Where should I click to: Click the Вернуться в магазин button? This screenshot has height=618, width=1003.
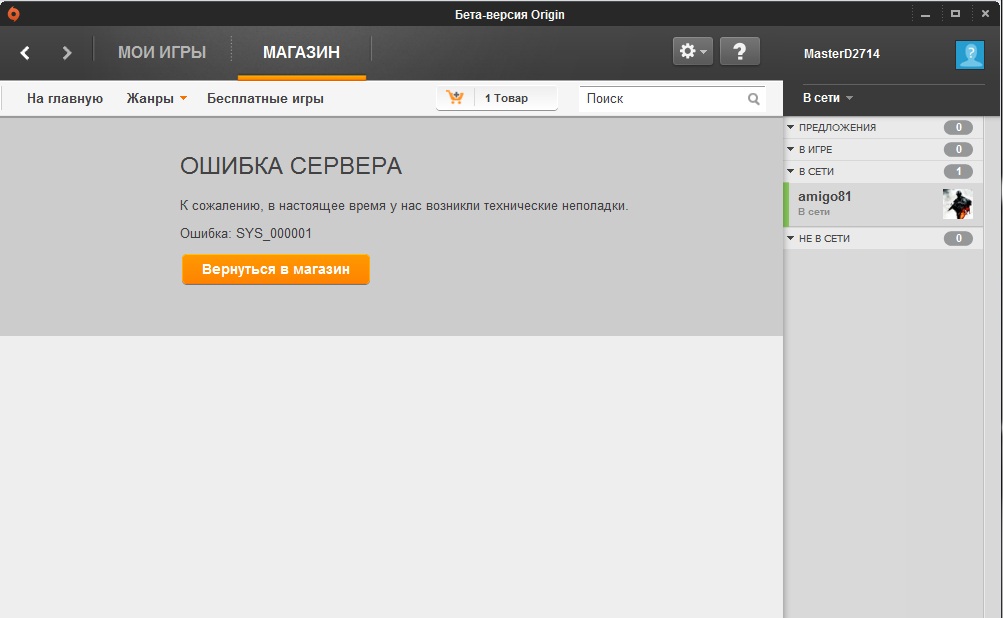pos(276,269)
